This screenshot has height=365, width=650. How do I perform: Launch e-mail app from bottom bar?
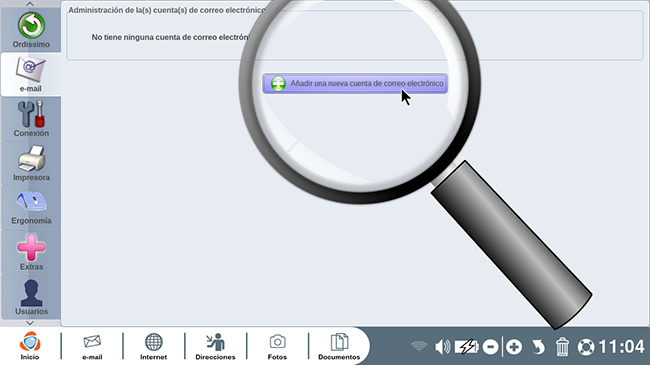(x=92, y=346)
